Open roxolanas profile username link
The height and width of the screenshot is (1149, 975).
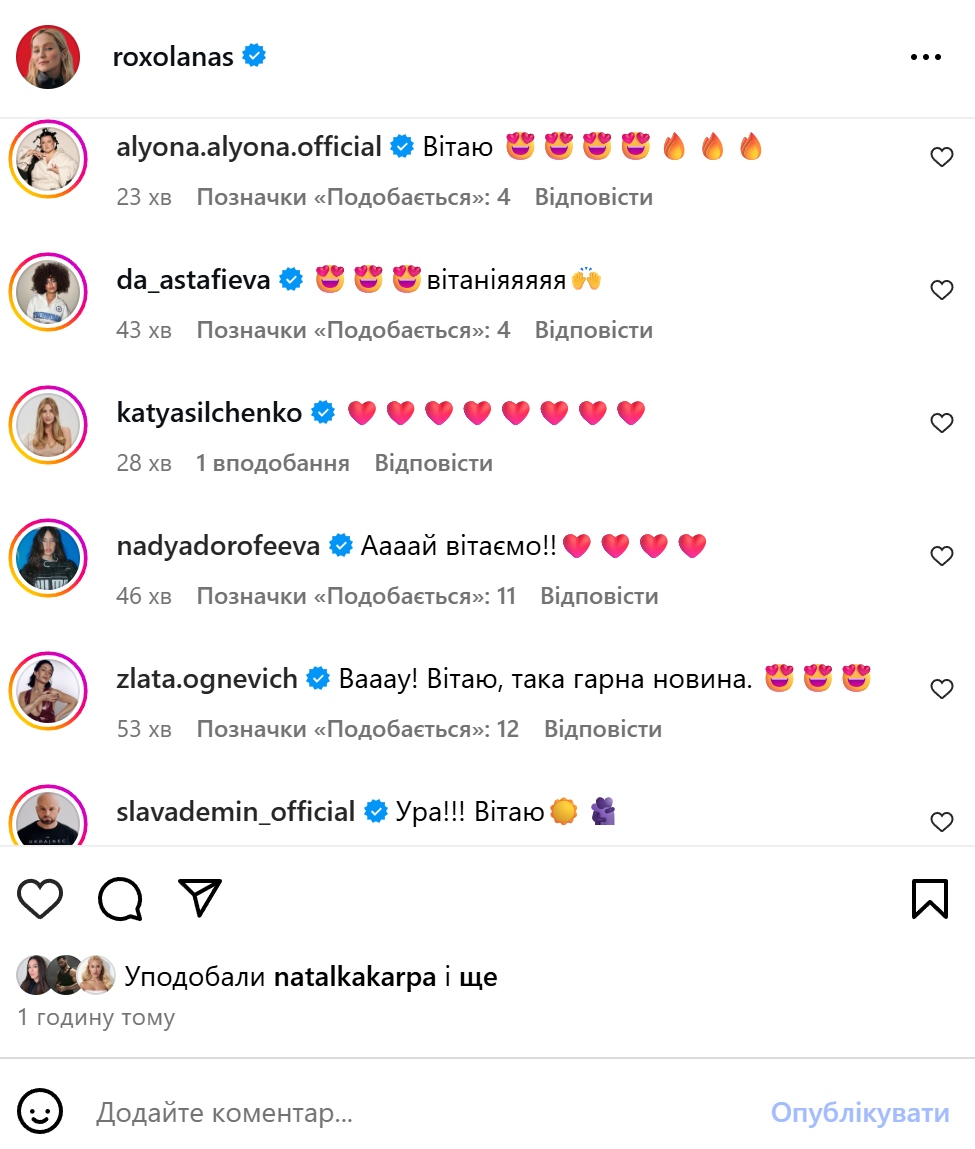173,57
